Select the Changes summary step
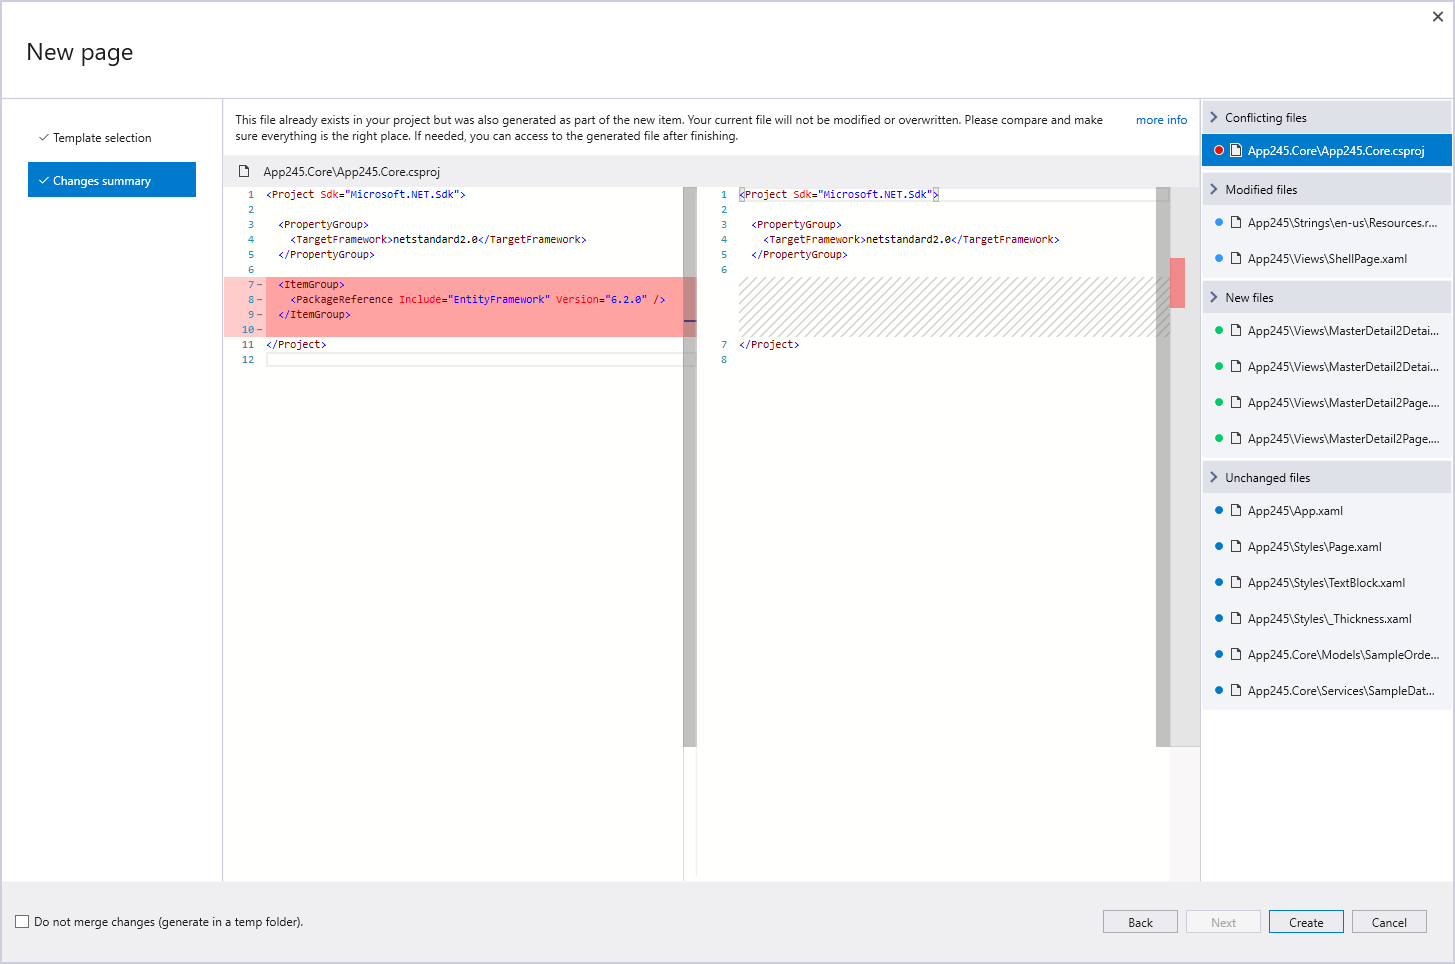The width and height of the screenshot is (1455, 964). 99,179
